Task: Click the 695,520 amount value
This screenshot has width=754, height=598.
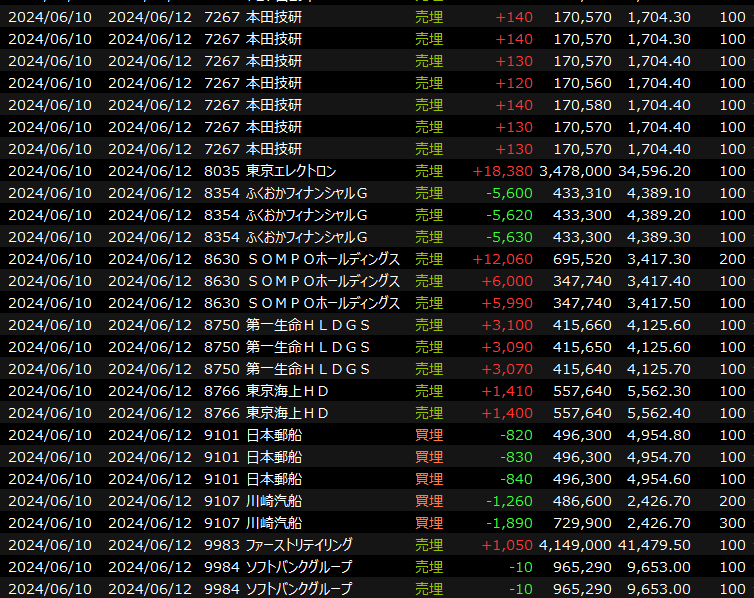Action: (577, 259)
